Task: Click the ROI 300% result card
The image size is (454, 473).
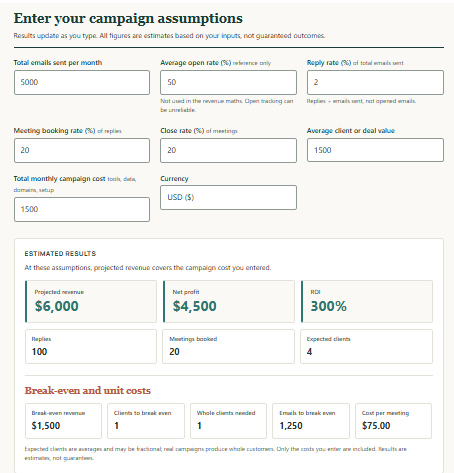Action: click(367, 301)
